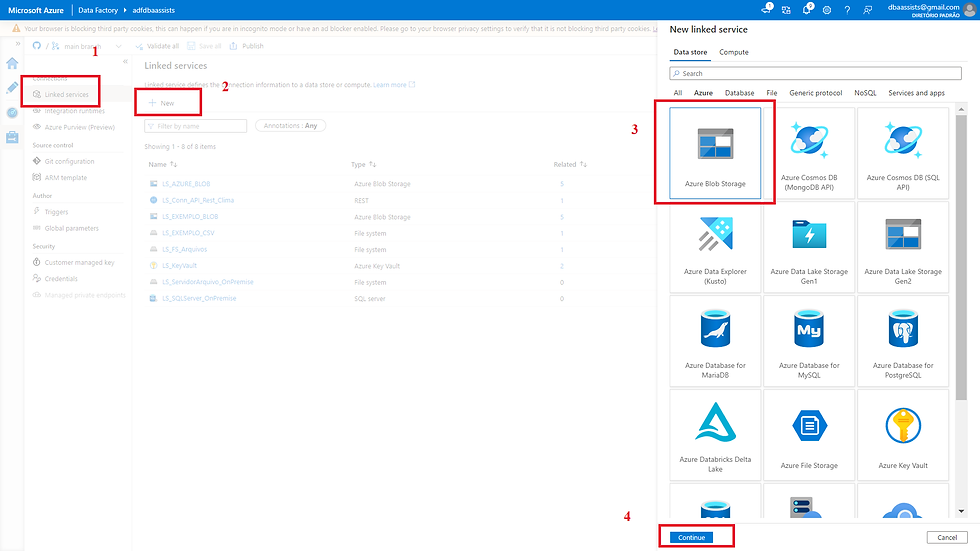Screen dimensions: 980x551
Task: Sort the list by Related column
Action: 569,164
